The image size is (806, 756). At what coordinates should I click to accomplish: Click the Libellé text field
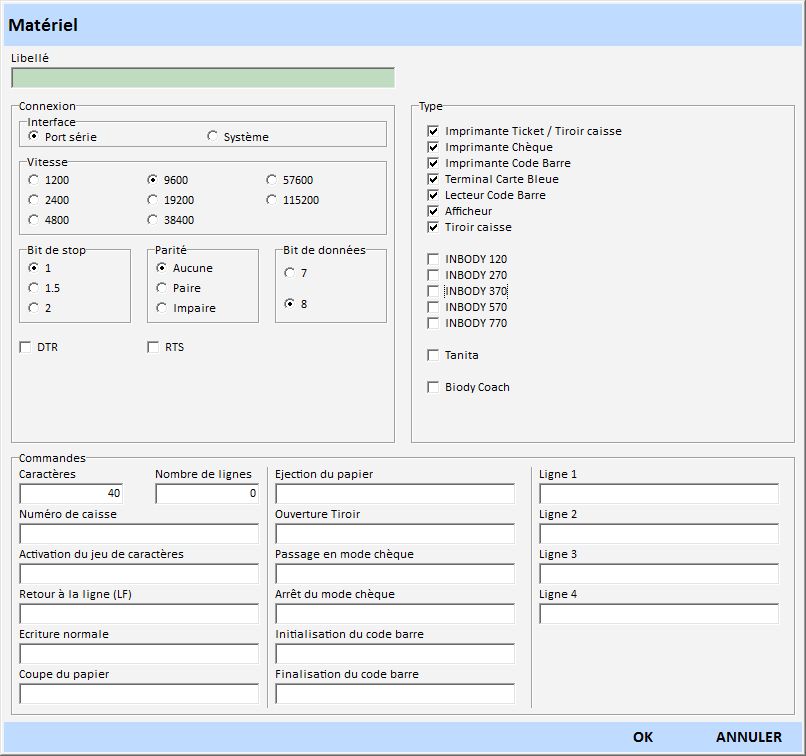(202, 78)
